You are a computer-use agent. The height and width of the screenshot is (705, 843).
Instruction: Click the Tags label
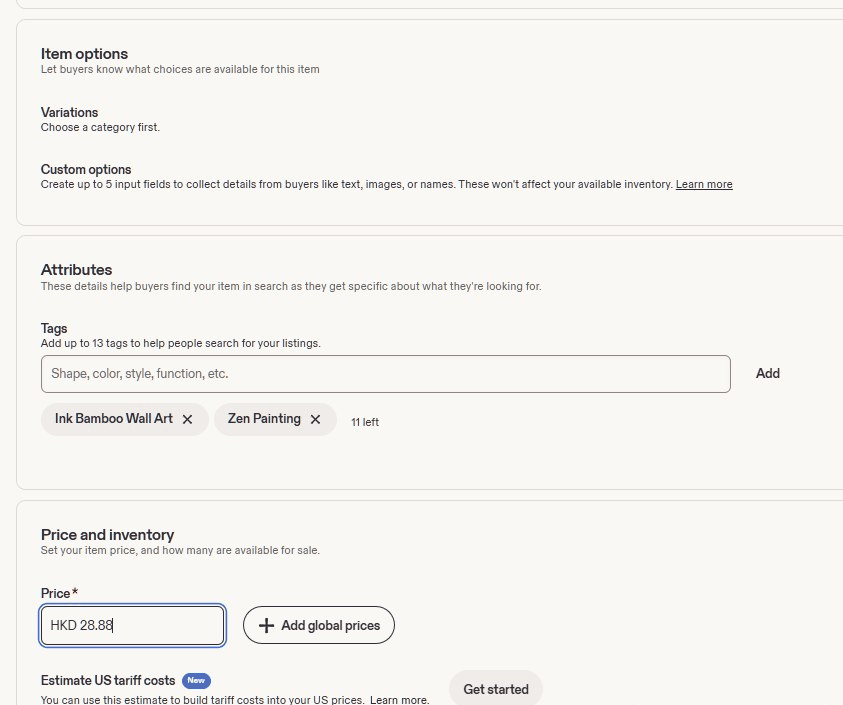[54, 329]
